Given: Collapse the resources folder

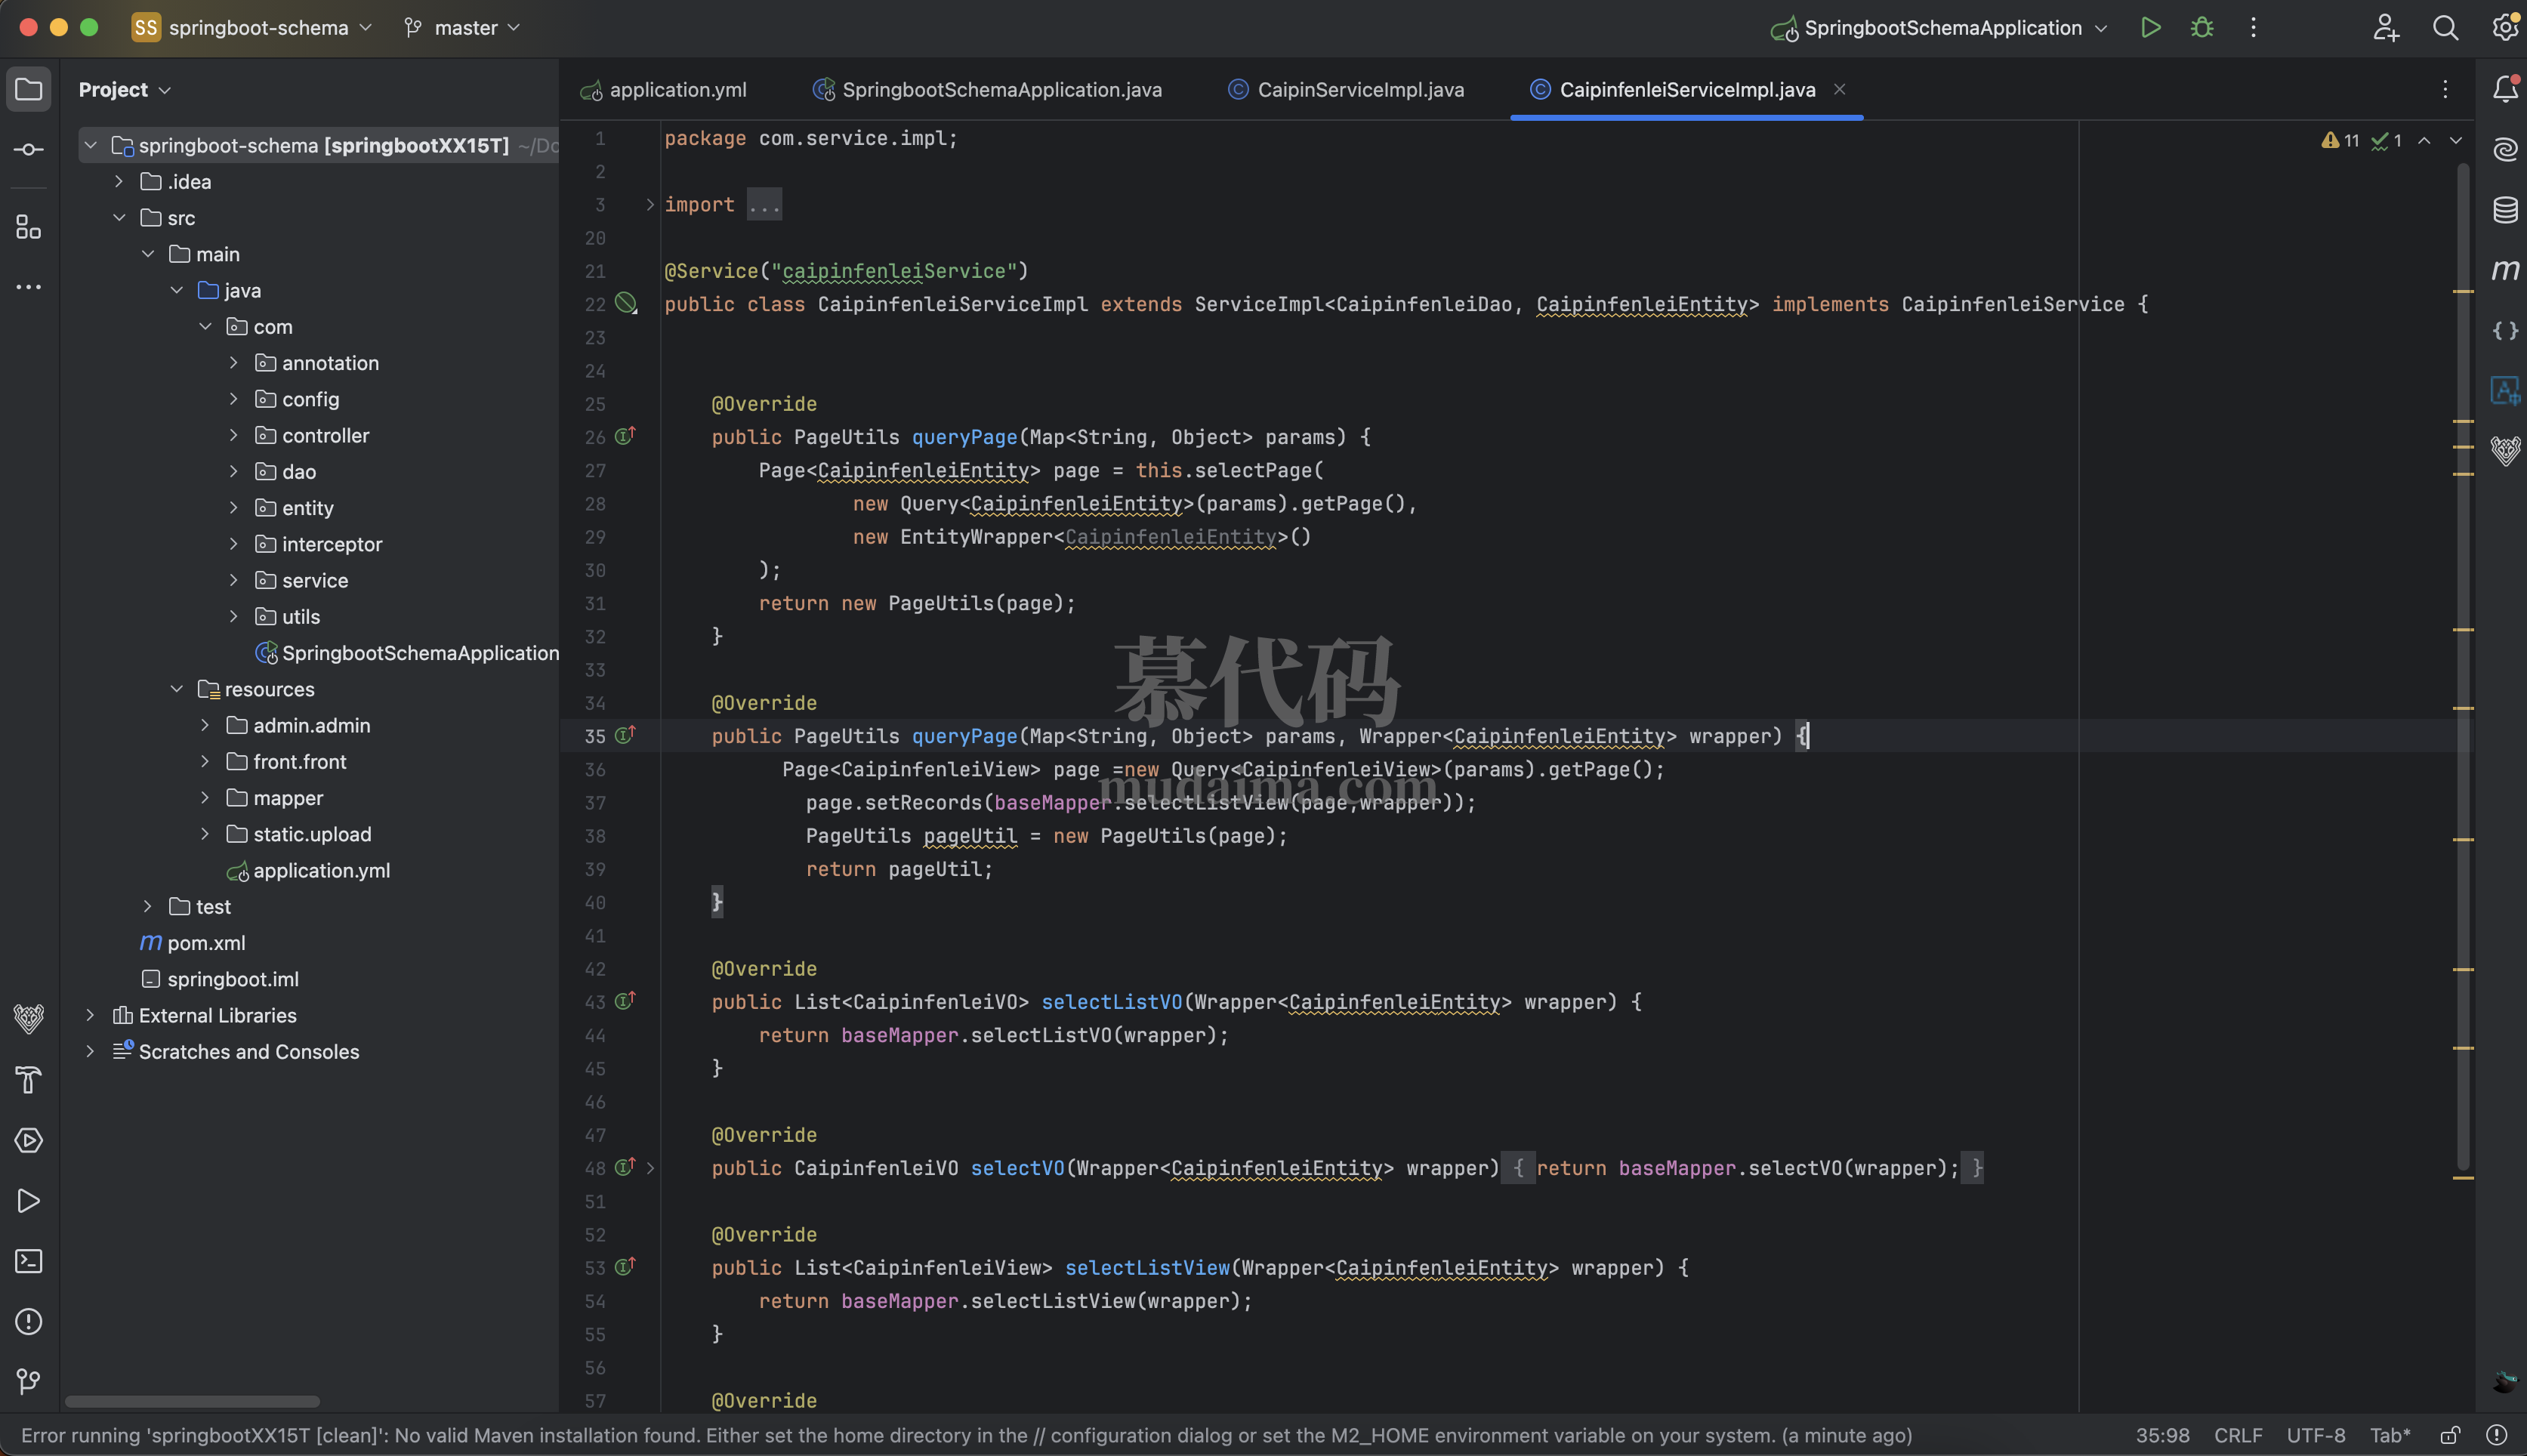Looking at the screenshot, I should pos(177,689).
